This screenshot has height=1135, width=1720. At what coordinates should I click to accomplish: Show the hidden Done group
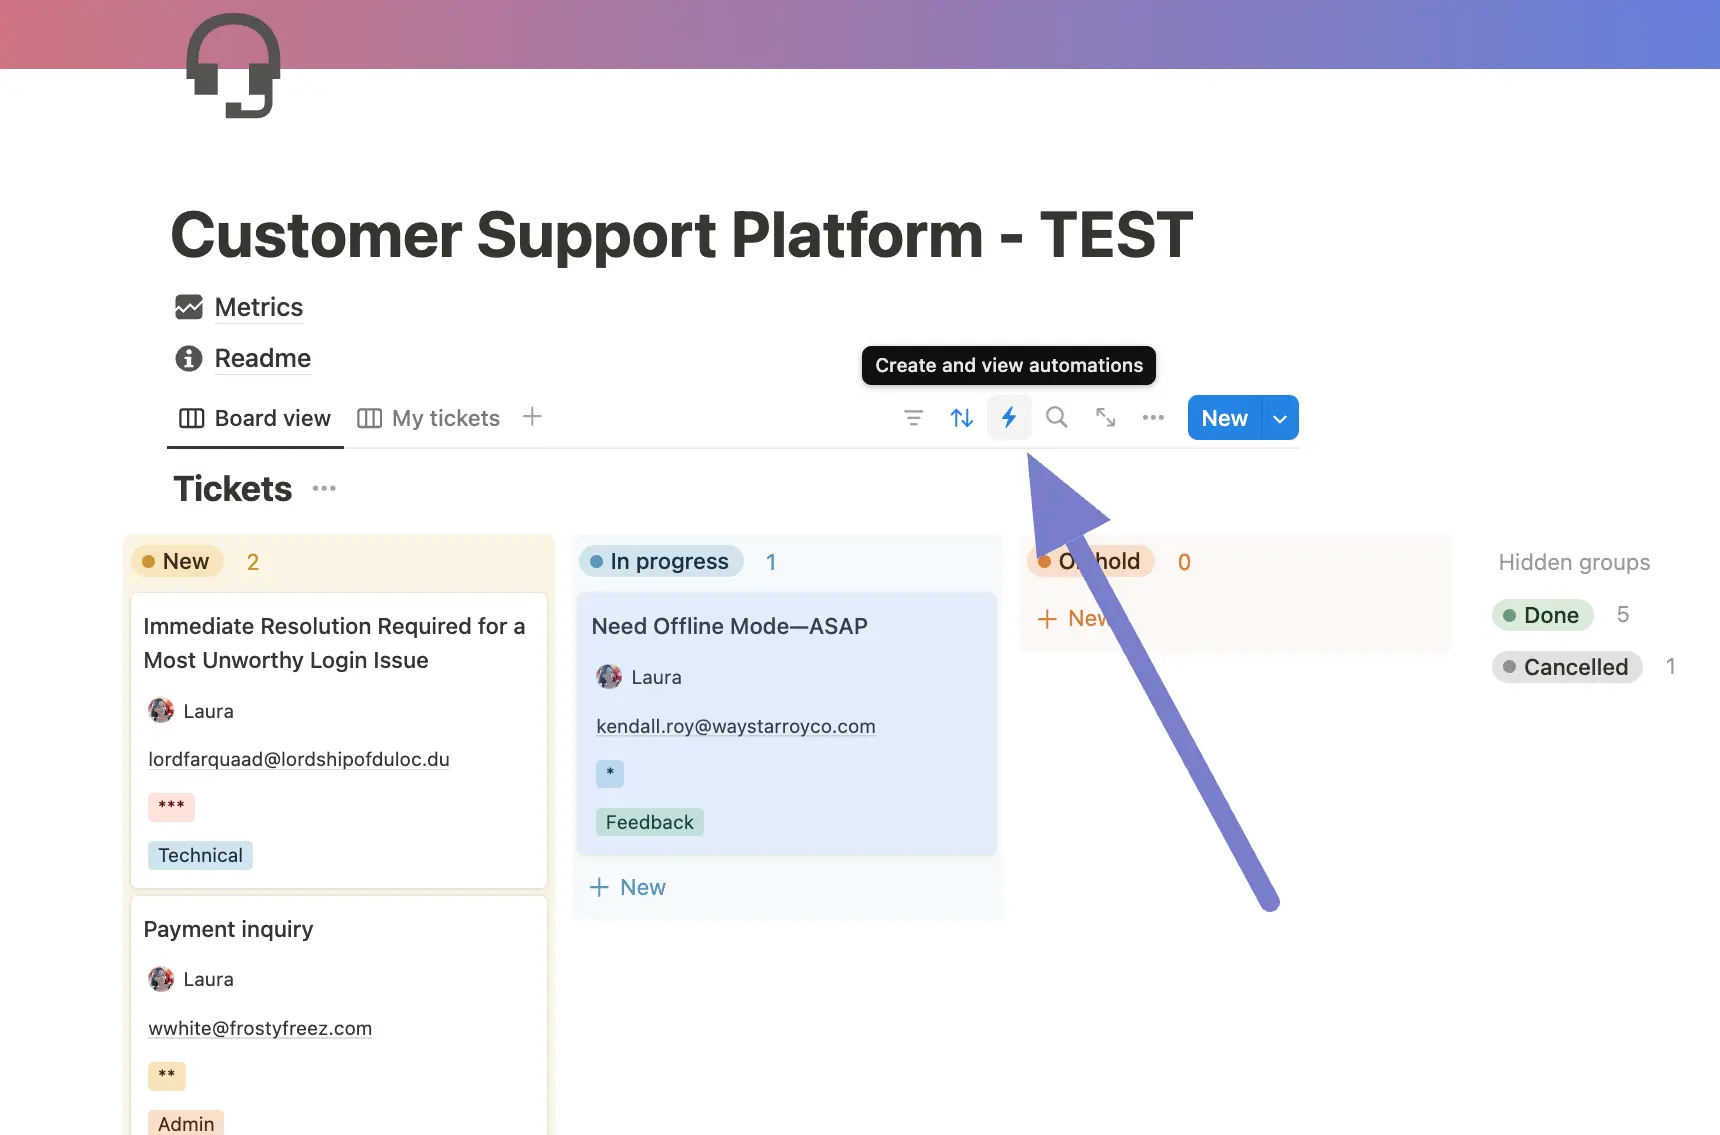(1542, 615)
